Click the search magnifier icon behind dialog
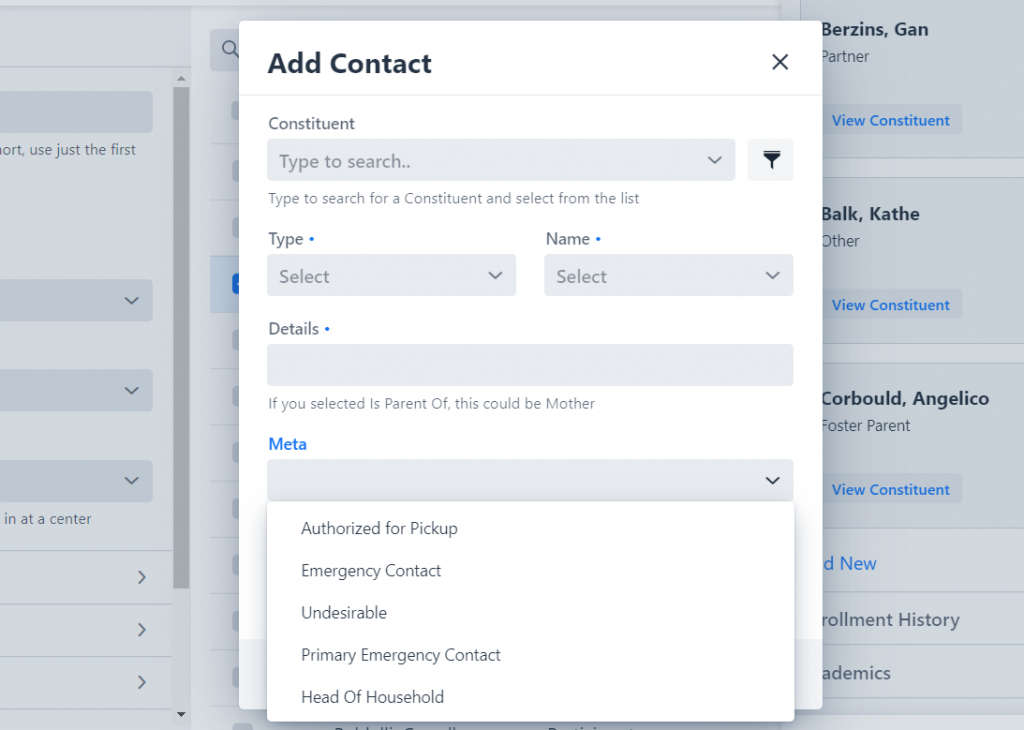Viewport: 1024px width, 730px height. pyautogui.click(x=229, y=49)
